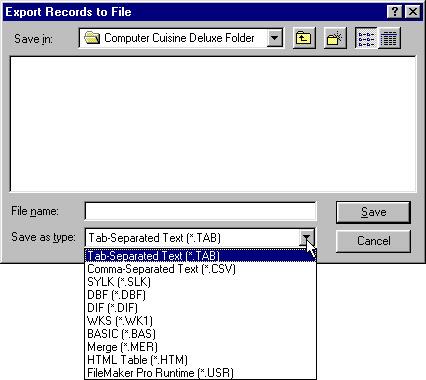Select Tab-Separated Text (*.TAB) in the list

coord(200,256)
